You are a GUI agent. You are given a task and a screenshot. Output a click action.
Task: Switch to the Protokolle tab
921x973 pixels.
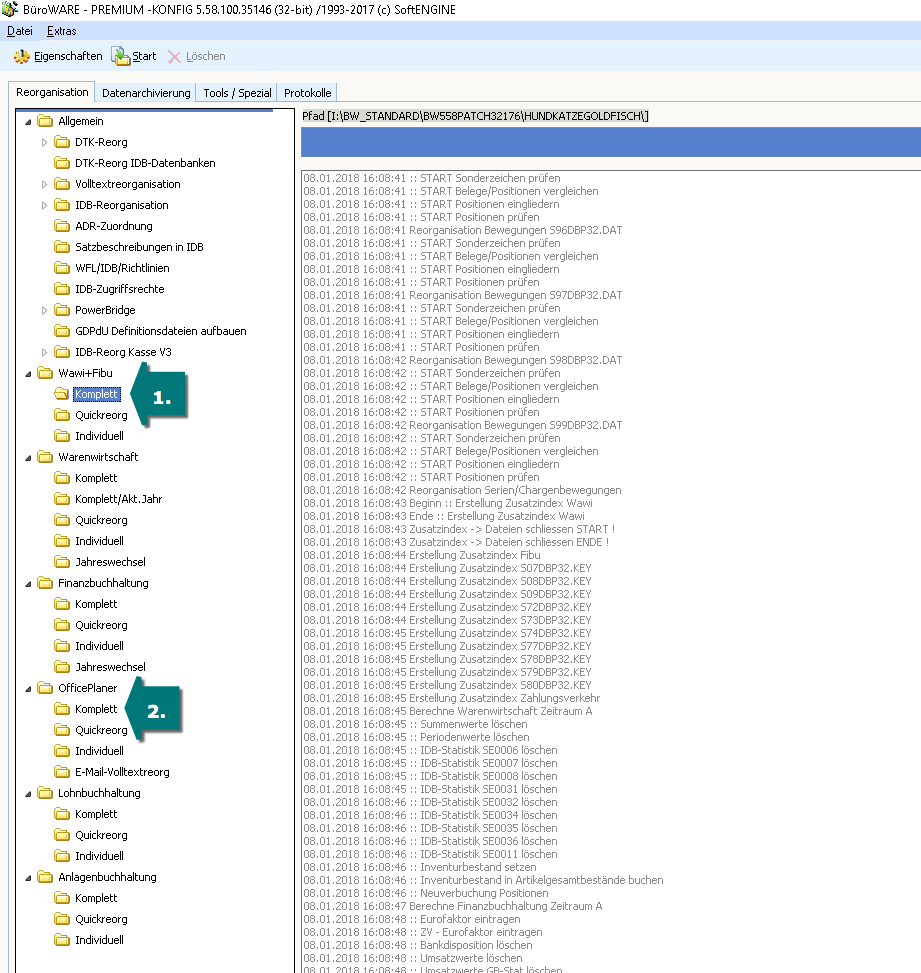click(x=307, y=93)
